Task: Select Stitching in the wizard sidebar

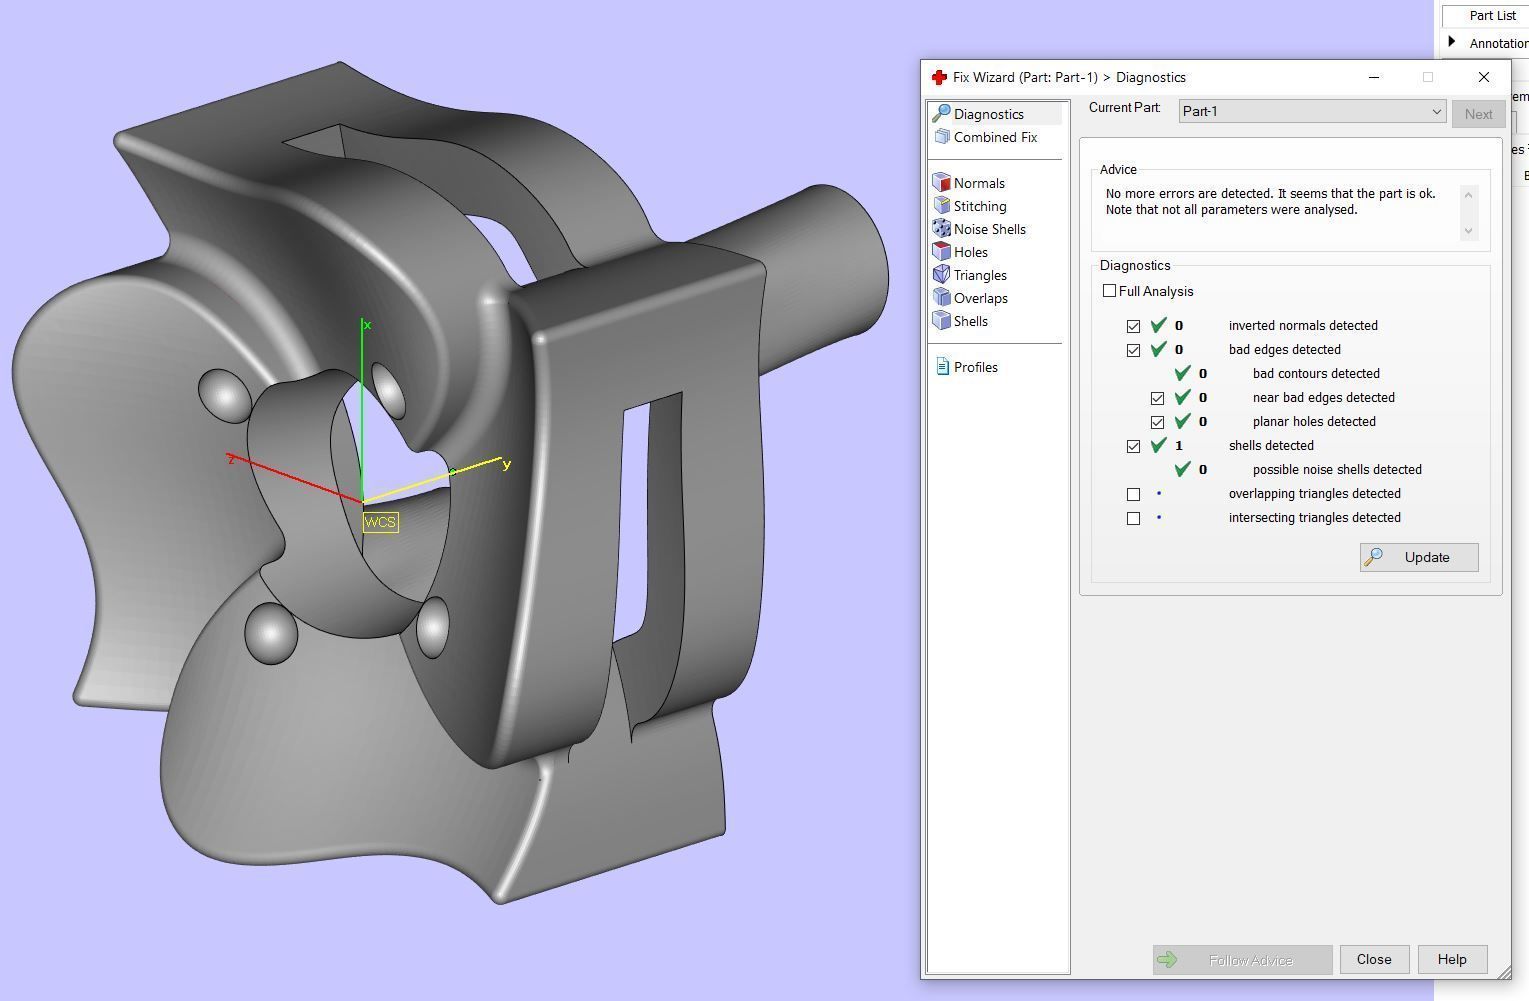Action: tap(980, 206)
